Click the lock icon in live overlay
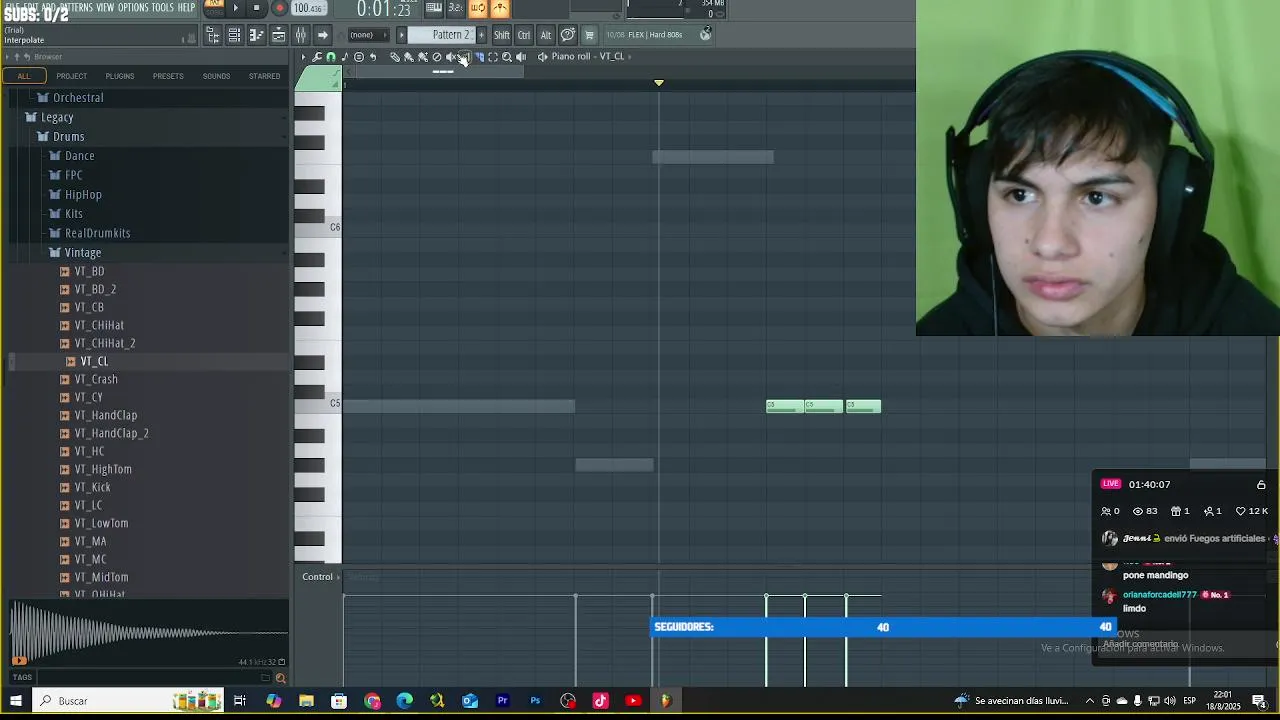The width and height of the screenshot is (1280, 720). 1261,485
